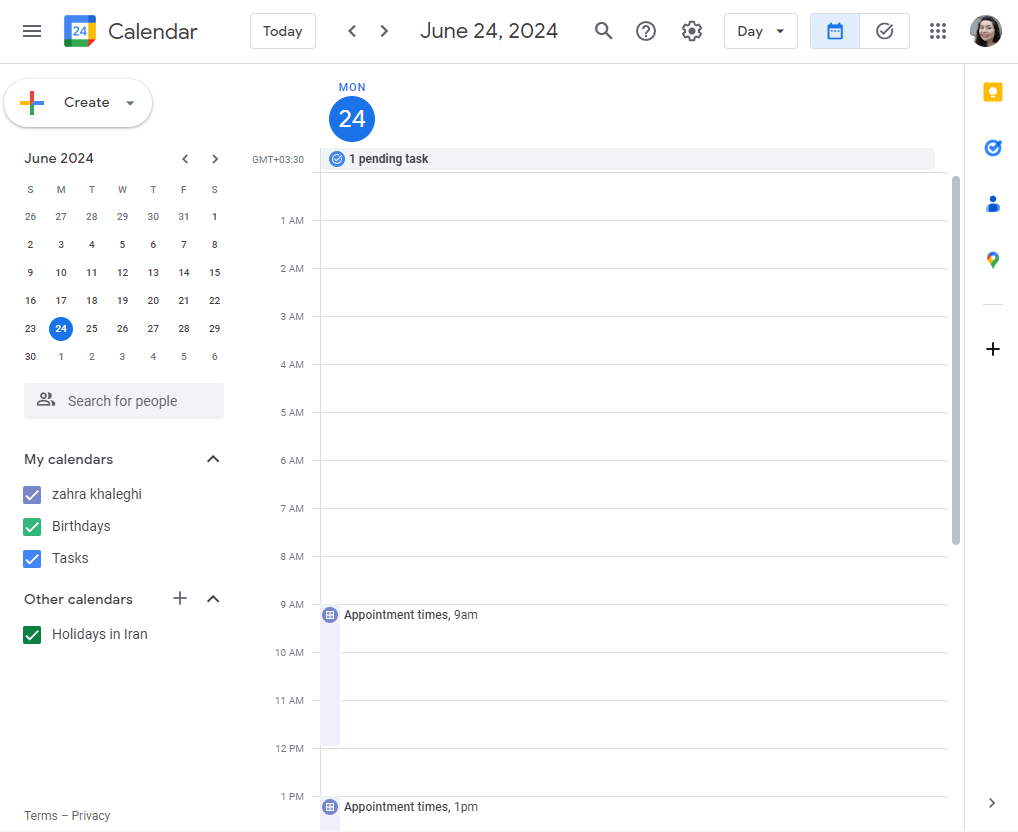Open Google Keep in side panel
This screenshot has width=1018, height=832.
[992, 93]
